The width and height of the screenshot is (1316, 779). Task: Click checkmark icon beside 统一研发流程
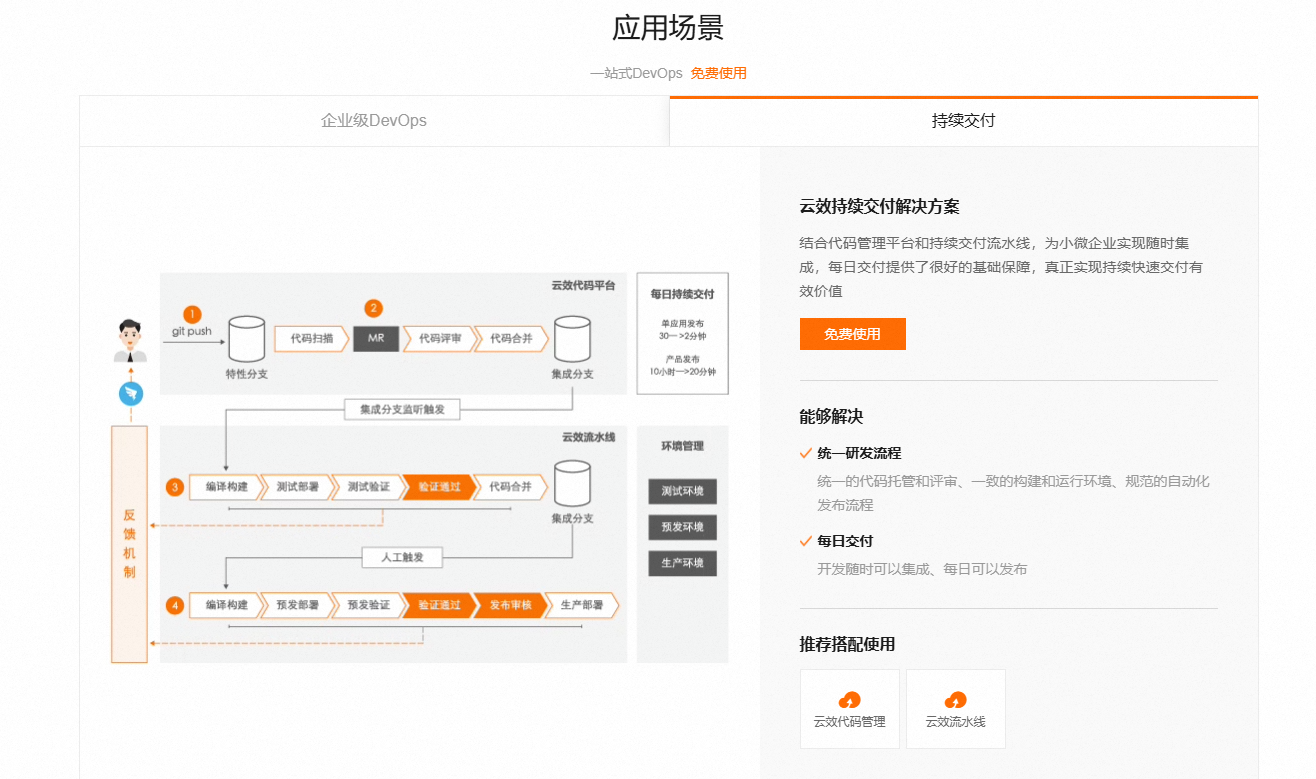[806, 453]
